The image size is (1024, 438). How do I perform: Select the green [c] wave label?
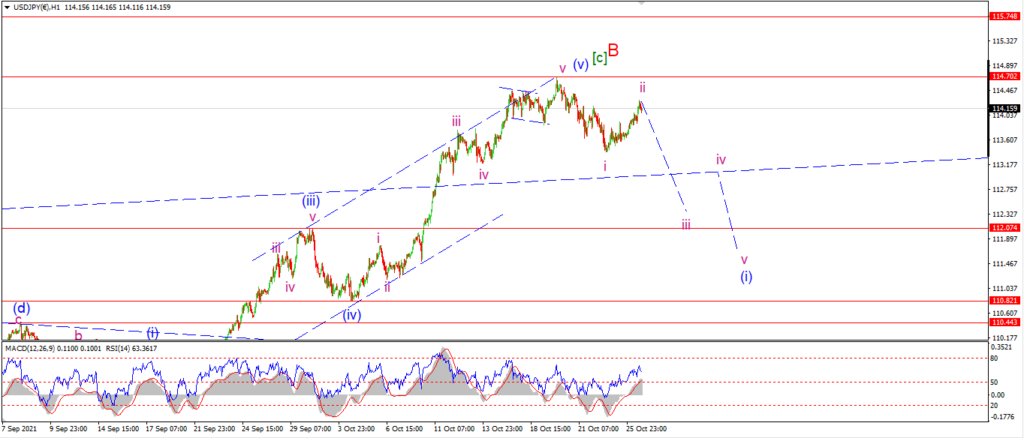click(x=600, y=58)
